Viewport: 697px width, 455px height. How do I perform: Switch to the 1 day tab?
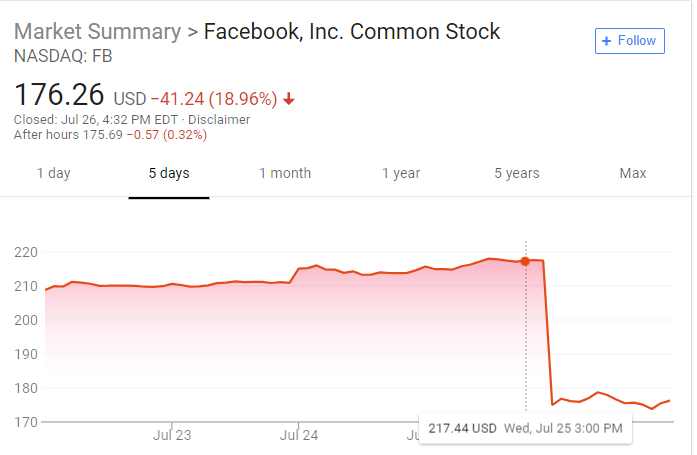(x=53, y=173)
